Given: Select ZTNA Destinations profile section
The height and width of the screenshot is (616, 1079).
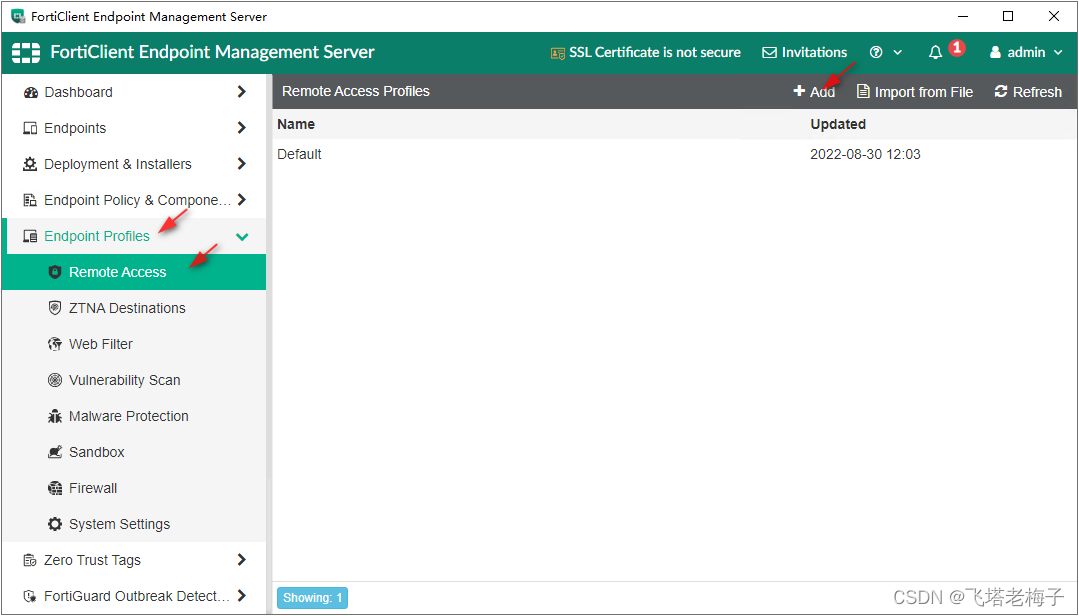Looking at the screenshot, I should tap(134, 308).
